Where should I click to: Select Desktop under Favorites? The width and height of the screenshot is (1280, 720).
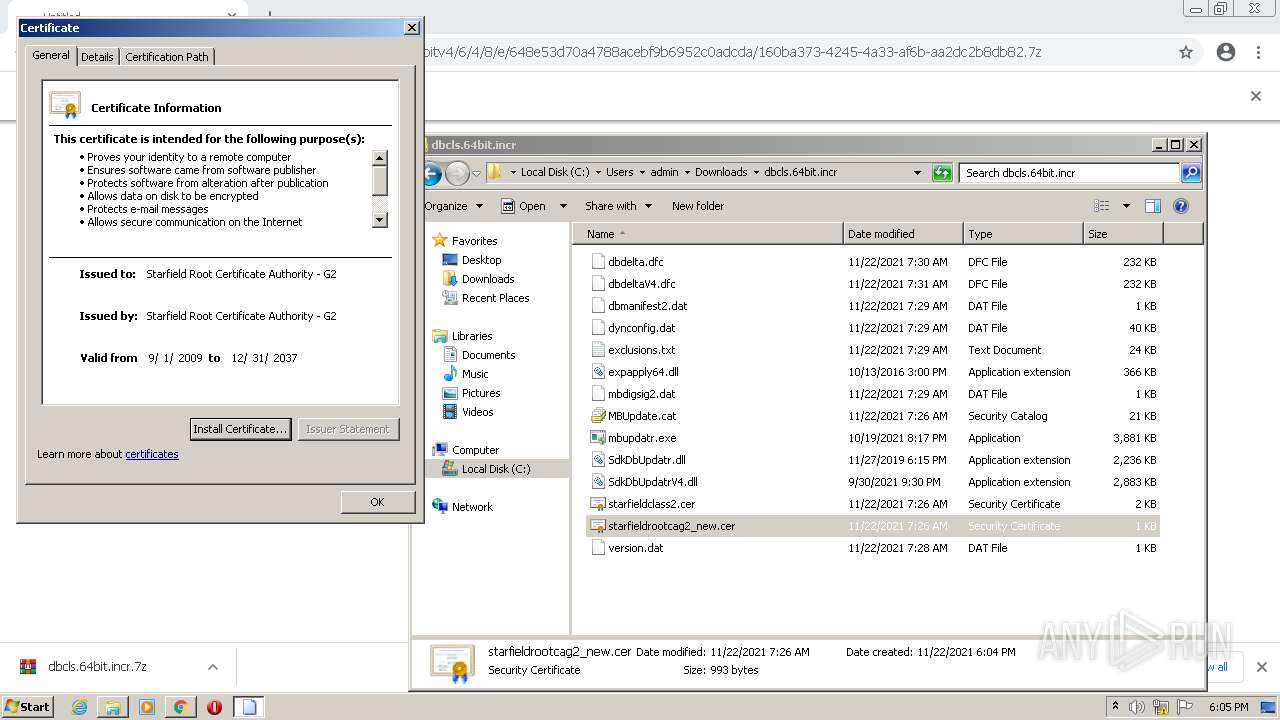tap(481, 260)
